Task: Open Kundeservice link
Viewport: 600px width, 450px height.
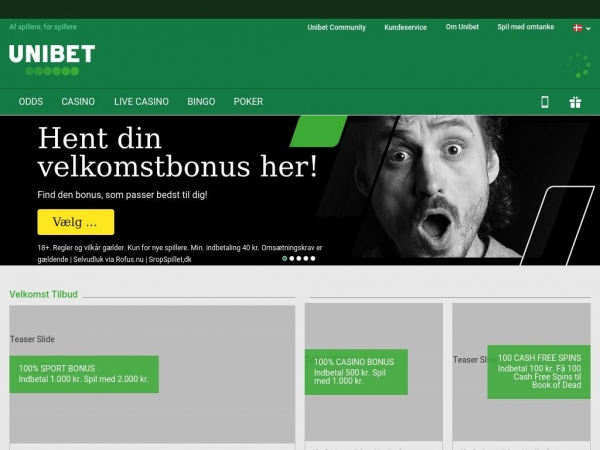Action: click(406, 27)
